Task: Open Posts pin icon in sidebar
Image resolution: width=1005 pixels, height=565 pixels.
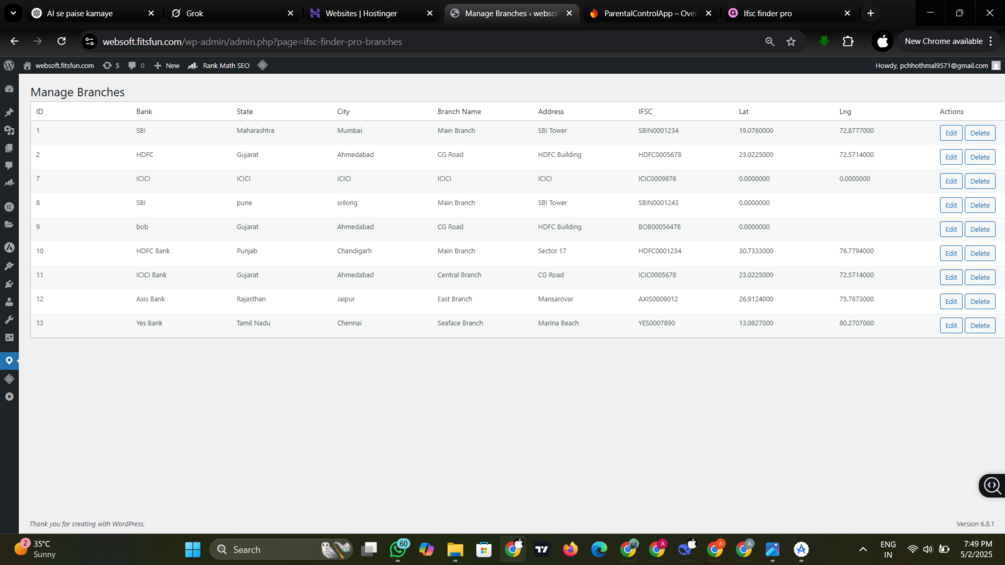Action: tap(9, 112)
